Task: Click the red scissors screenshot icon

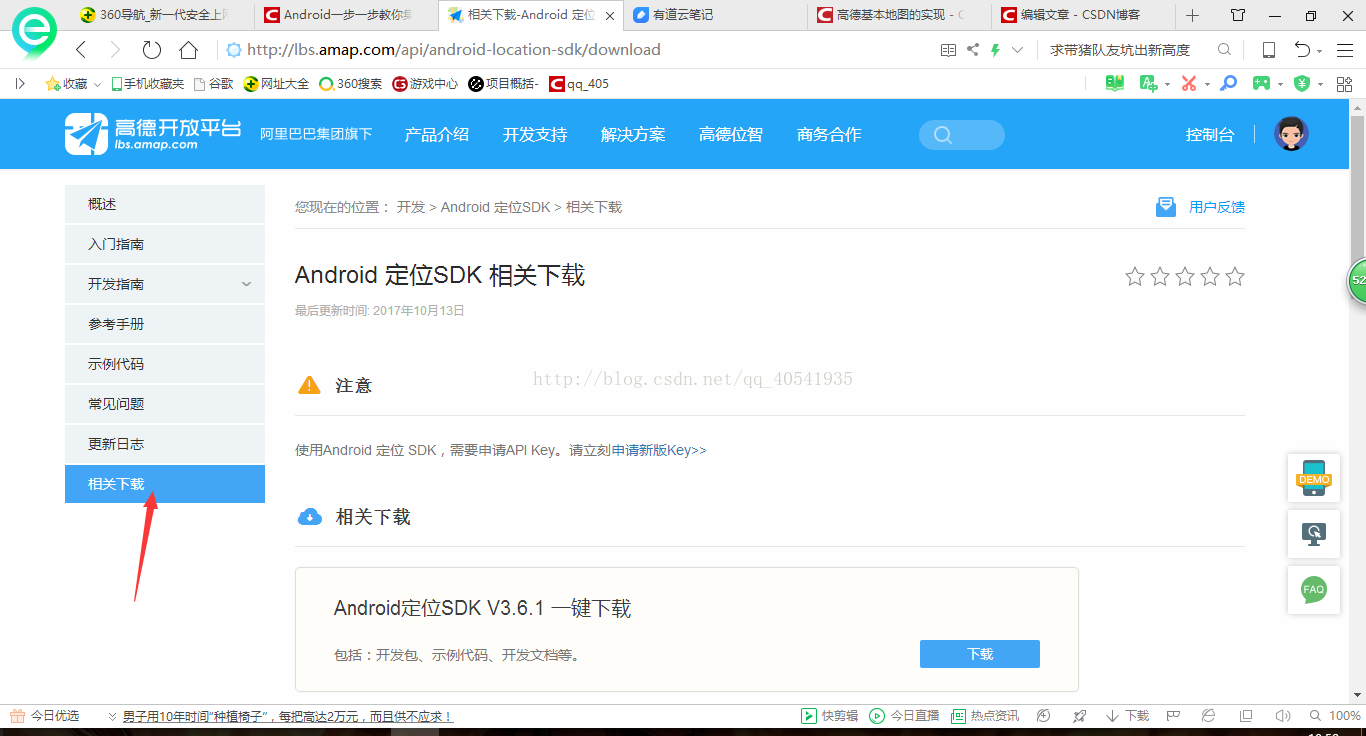Action: click(1189, 84)
